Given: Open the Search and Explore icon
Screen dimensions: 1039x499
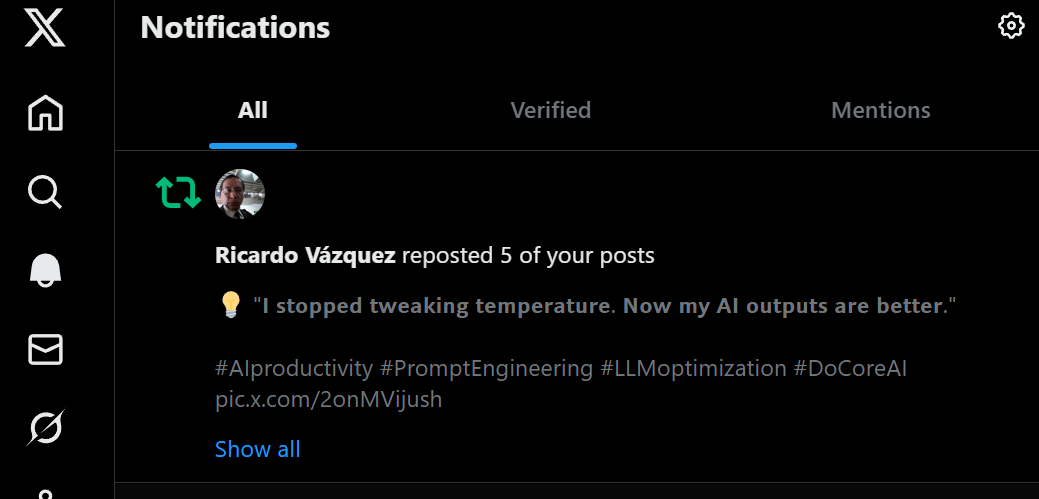Looking at the screenshot, I should [45, 190].
